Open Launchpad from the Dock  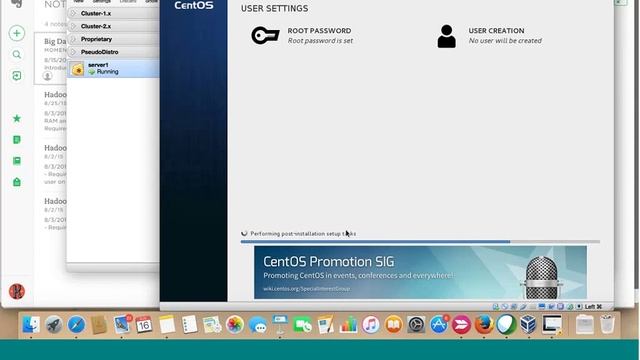(x=53, y=325)
